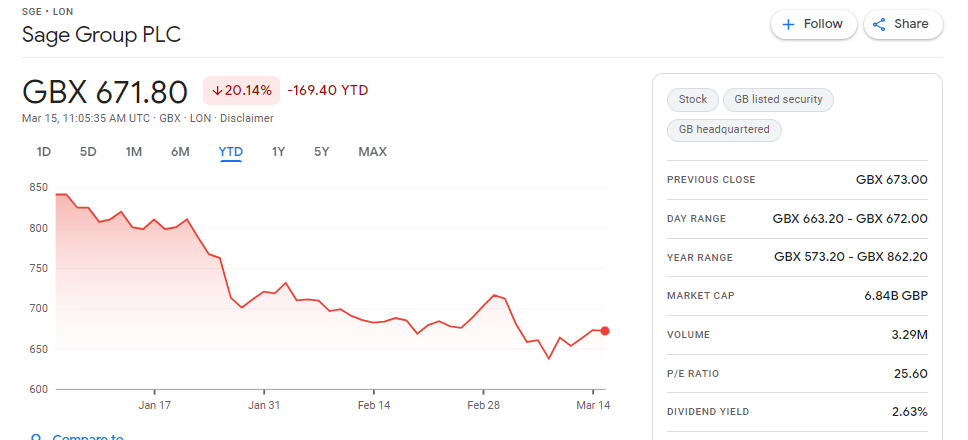This screenshot has height=440, width=968.
Task: Click the 700 y-axis label
Action: tap(38, 309)
